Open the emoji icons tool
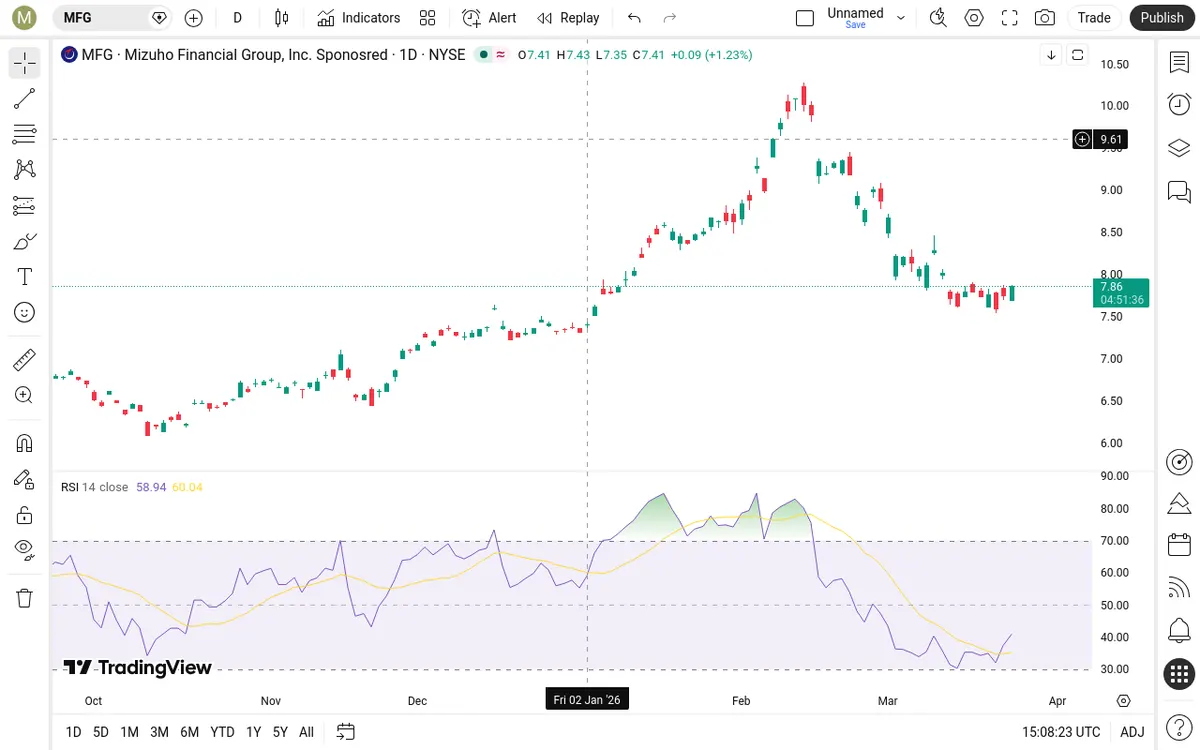The width and height of the screenshot is (1200, 750). click(x=25, y=312)
